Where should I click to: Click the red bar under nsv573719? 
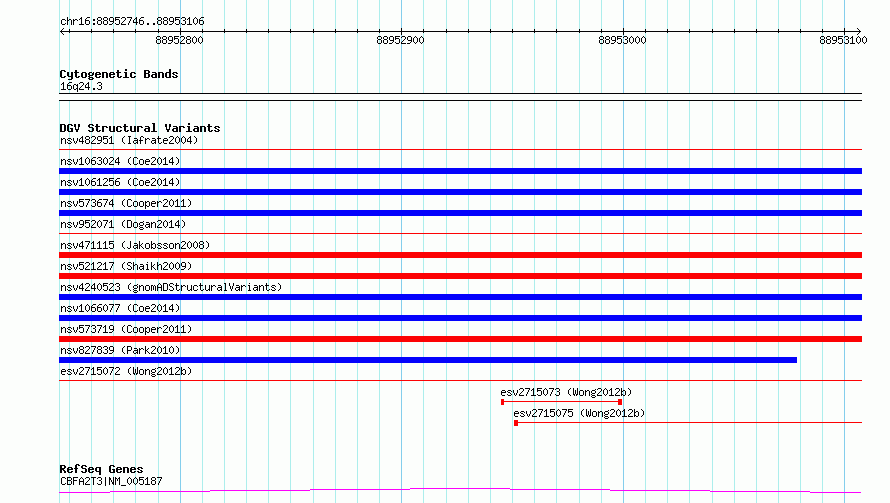460,339
